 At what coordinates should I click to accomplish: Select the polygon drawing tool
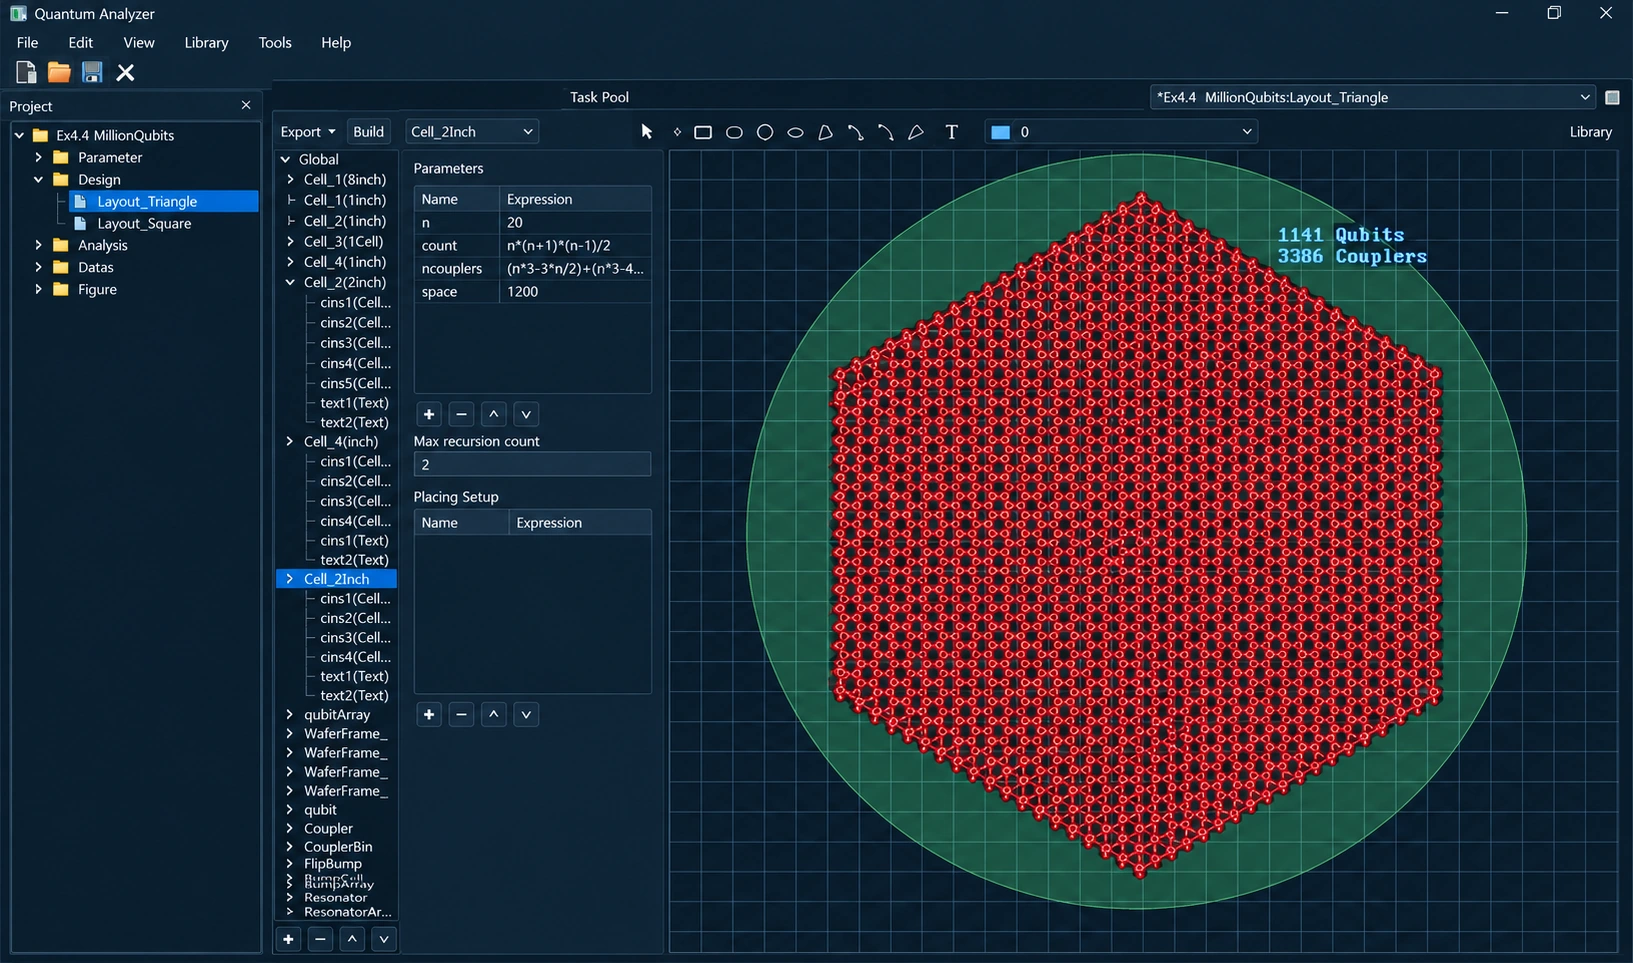[825, 132]
